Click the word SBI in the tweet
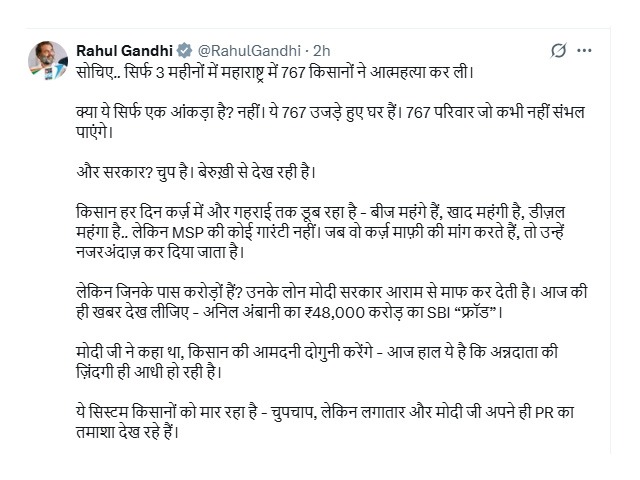Screen dimensions: 640x480 (x=438, y=313)
